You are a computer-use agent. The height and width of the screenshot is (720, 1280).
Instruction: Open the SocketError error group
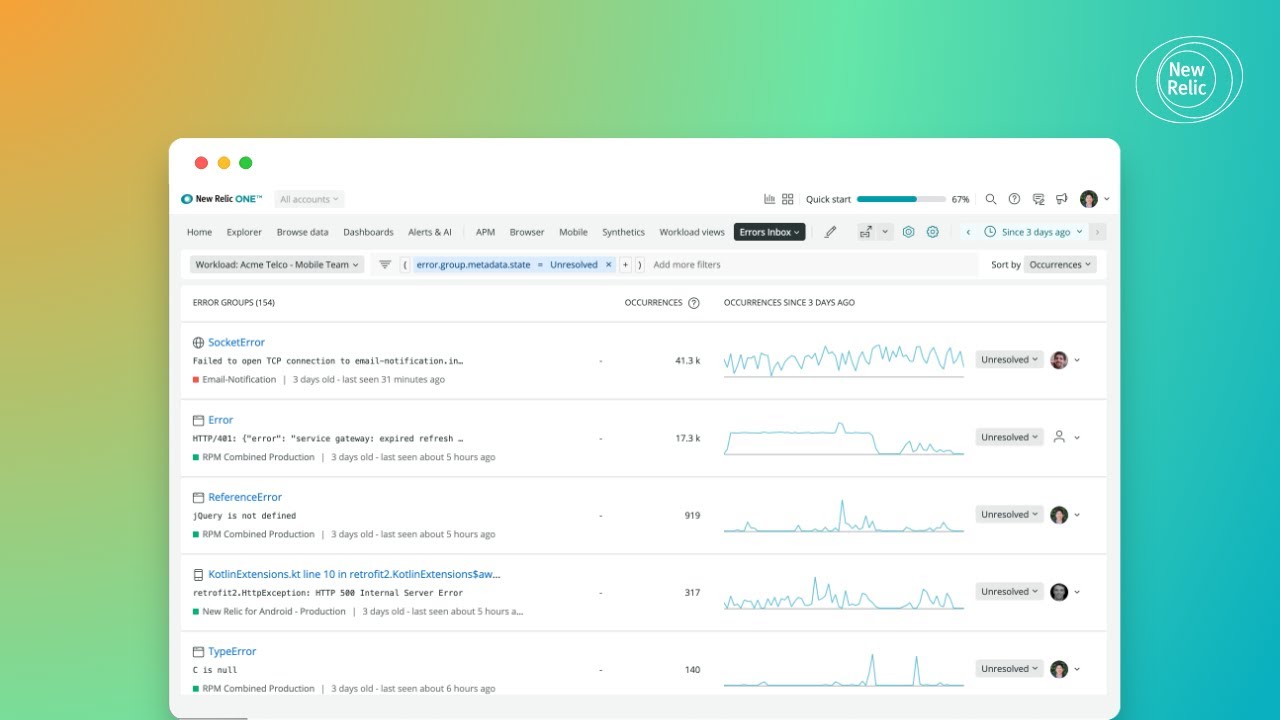[236, 343]
